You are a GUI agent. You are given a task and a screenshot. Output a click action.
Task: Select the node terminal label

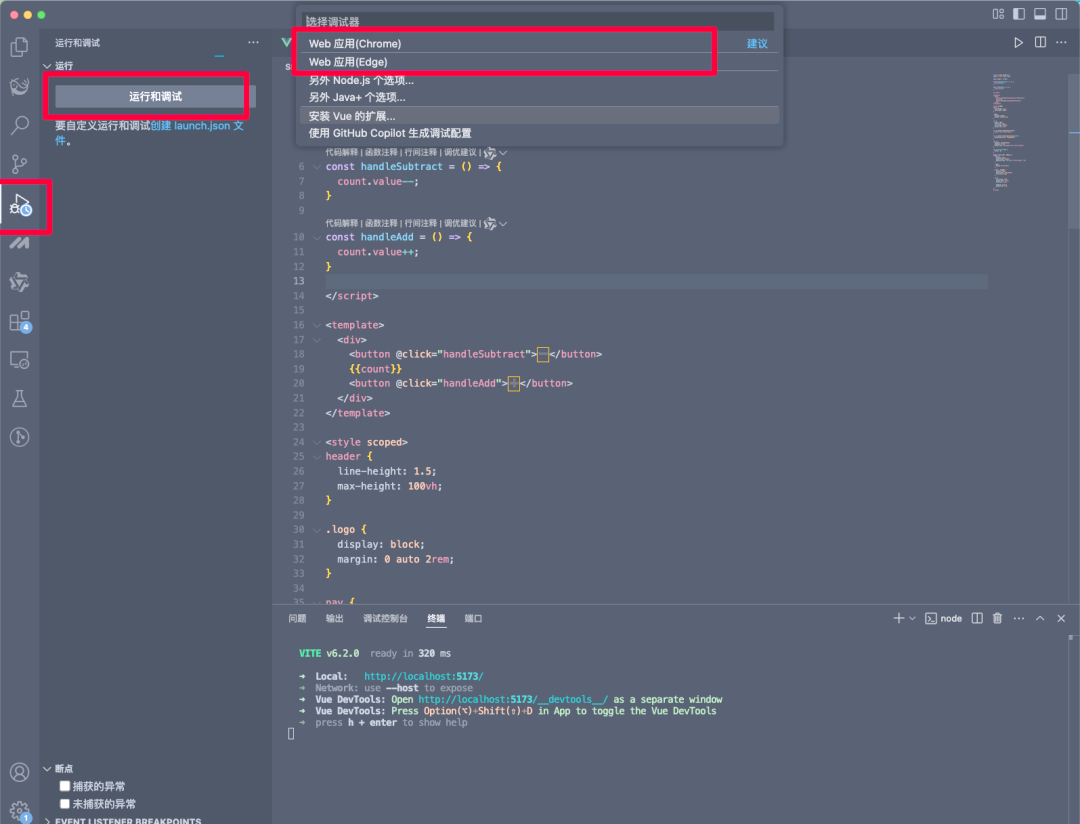click(x=944, y=618)
